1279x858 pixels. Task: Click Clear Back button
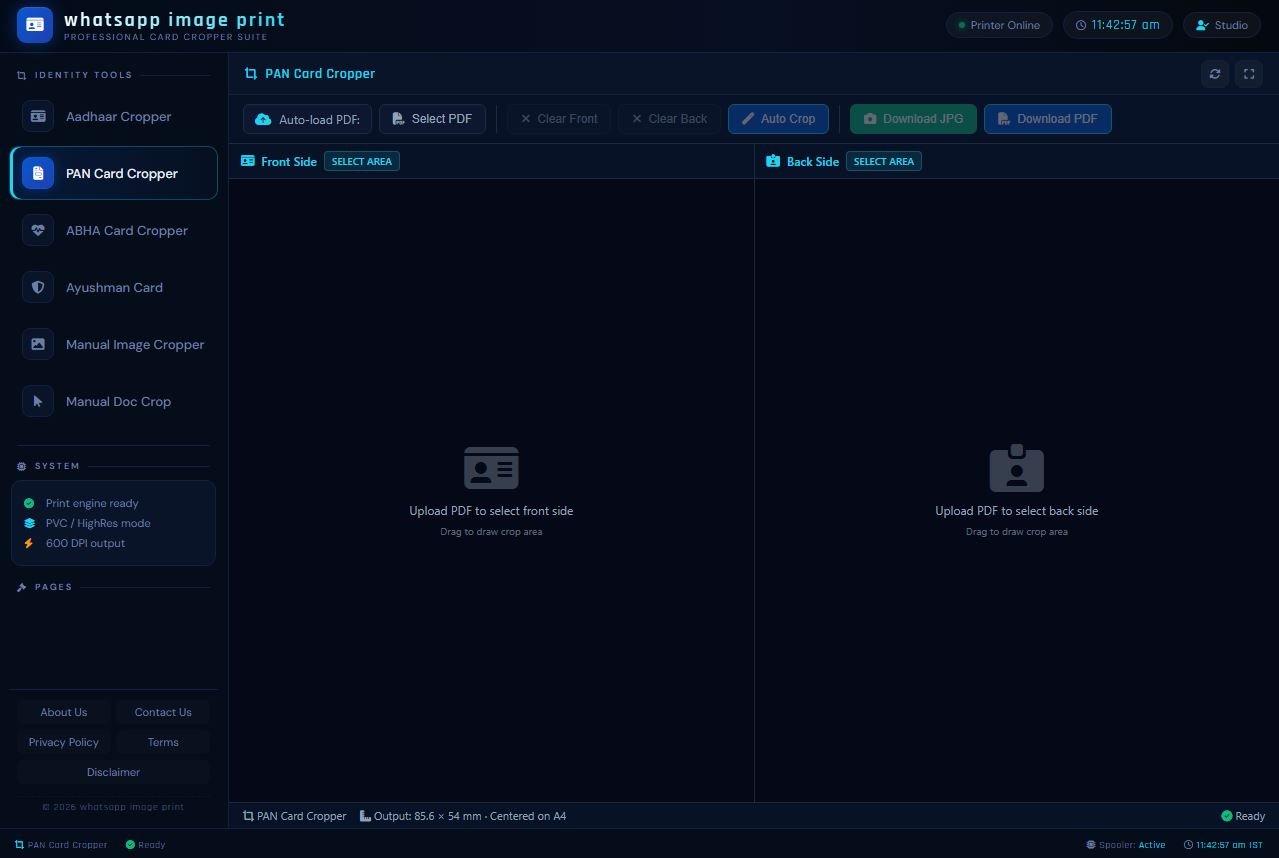point(669,119)
